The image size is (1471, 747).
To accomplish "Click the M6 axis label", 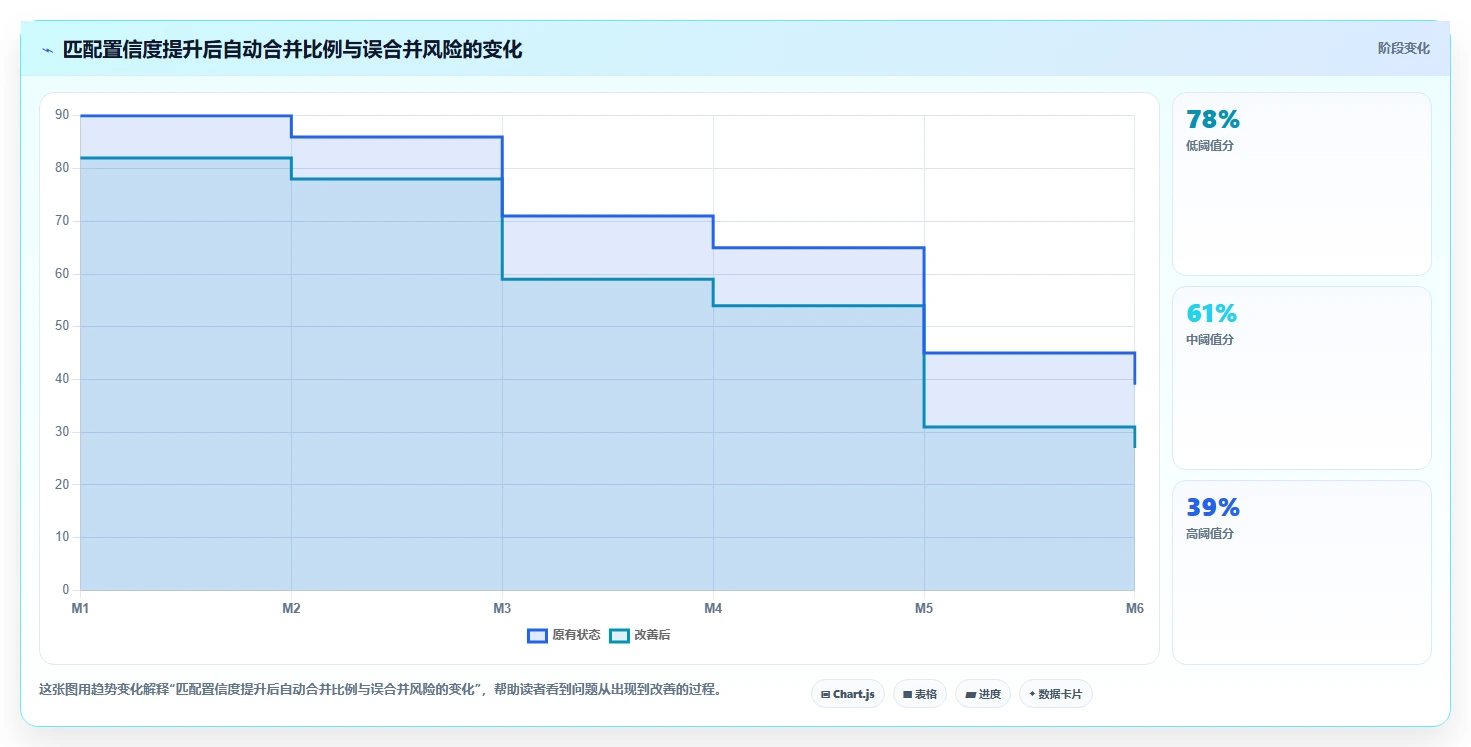I will [1135, 608].
